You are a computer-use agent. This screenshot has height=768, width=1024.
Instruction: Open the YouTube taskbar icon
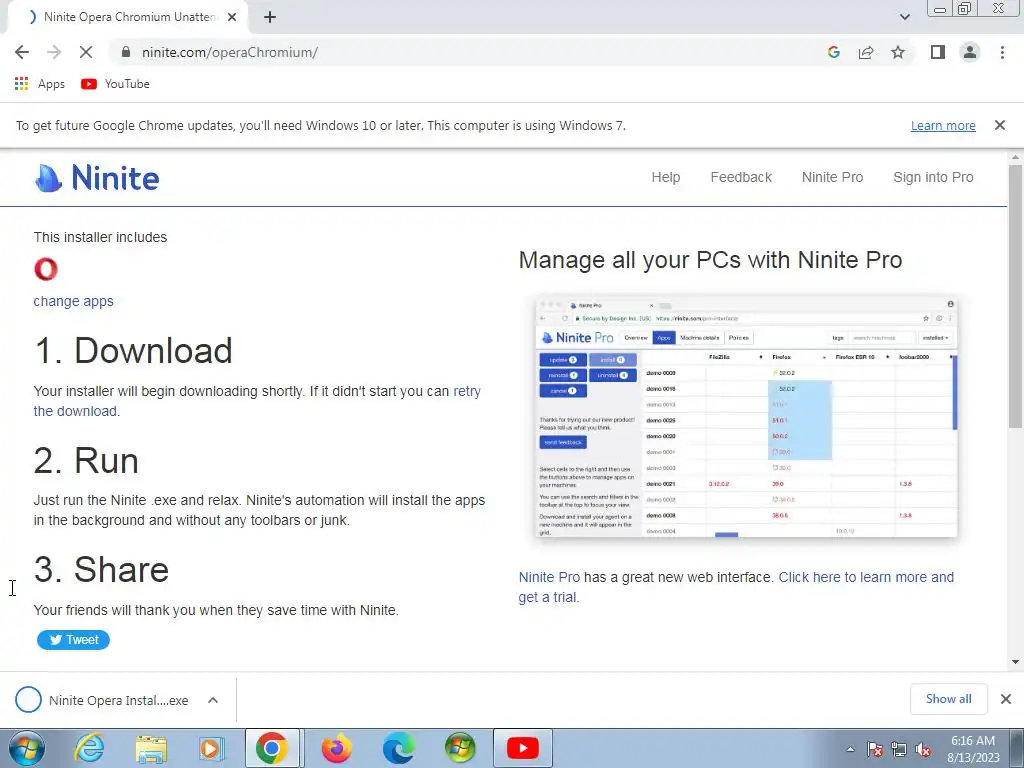tap(522, 748)
